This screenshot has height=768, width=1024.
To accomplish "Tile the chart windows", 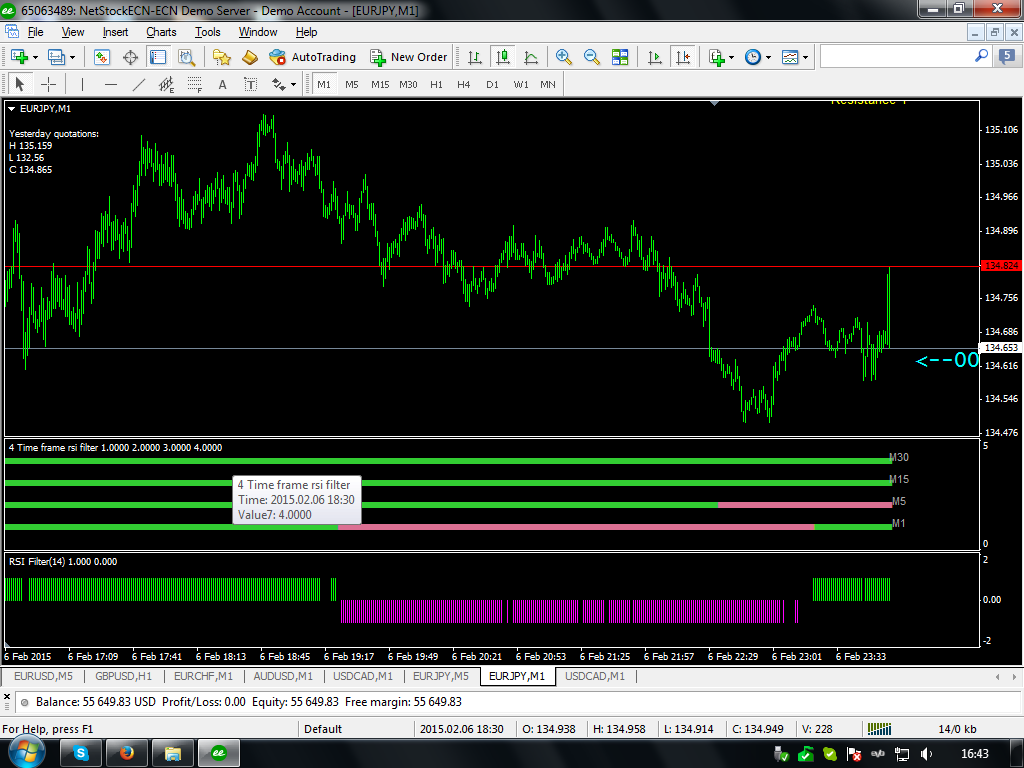I will tap(620, 56).
